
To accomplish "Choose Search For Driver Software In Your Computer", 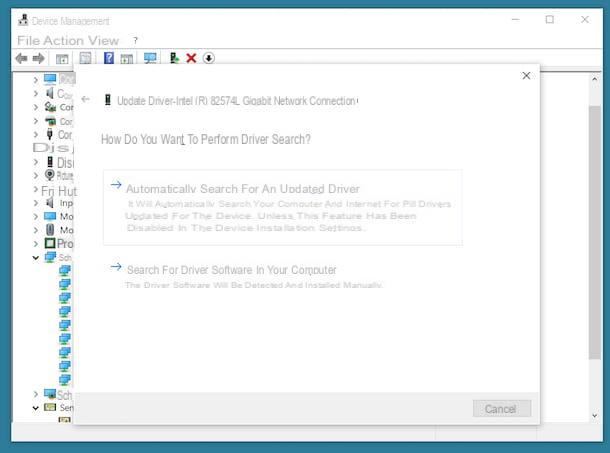I will [x=246, y=276].
